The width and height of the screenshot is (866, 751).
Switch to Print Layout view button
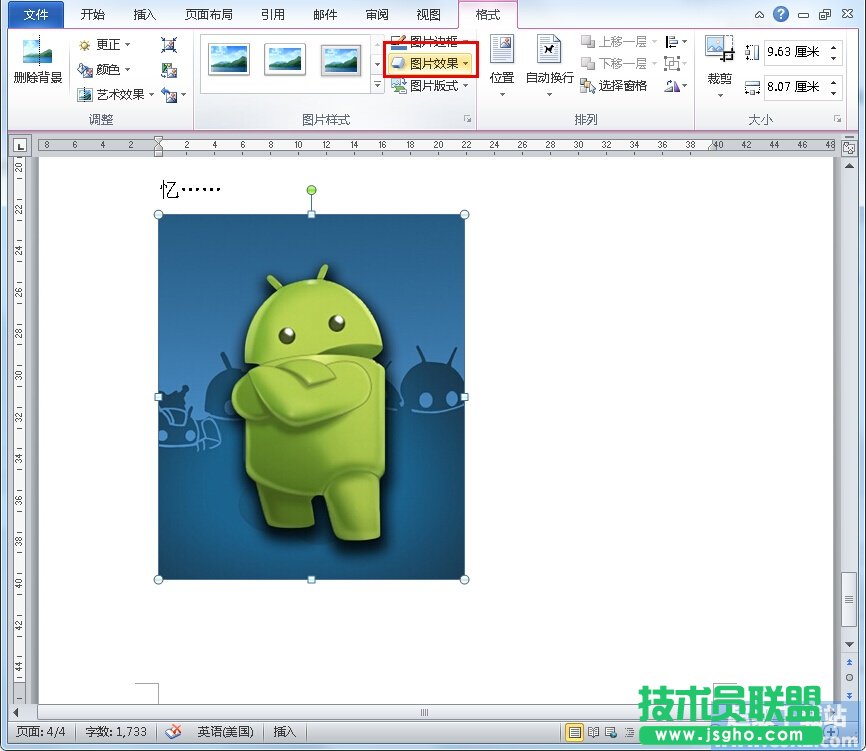point(574,732)
